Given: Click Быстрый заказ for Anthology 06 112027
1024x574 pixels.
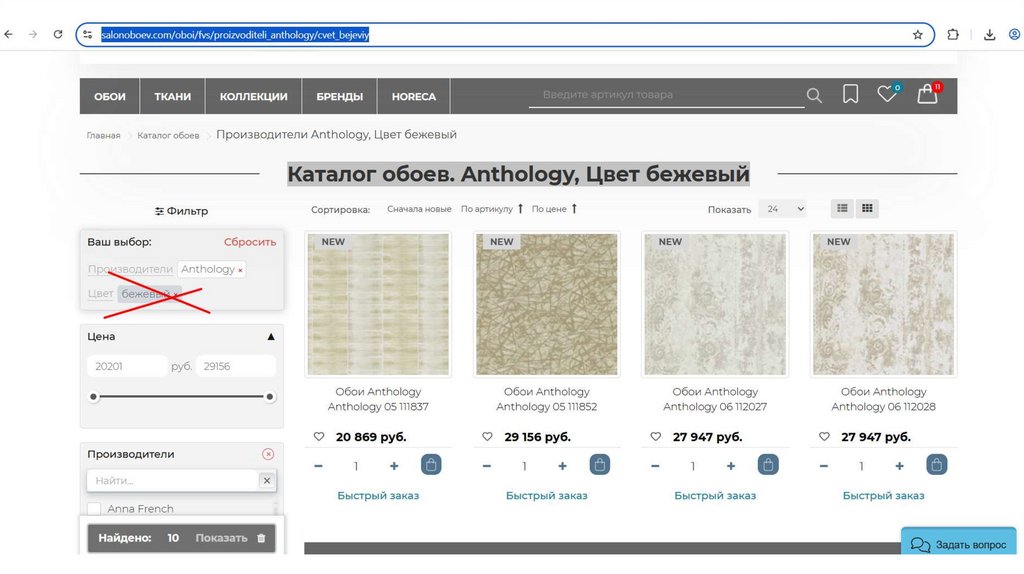Looking at the screenshot, I should (x=715, y=496).
